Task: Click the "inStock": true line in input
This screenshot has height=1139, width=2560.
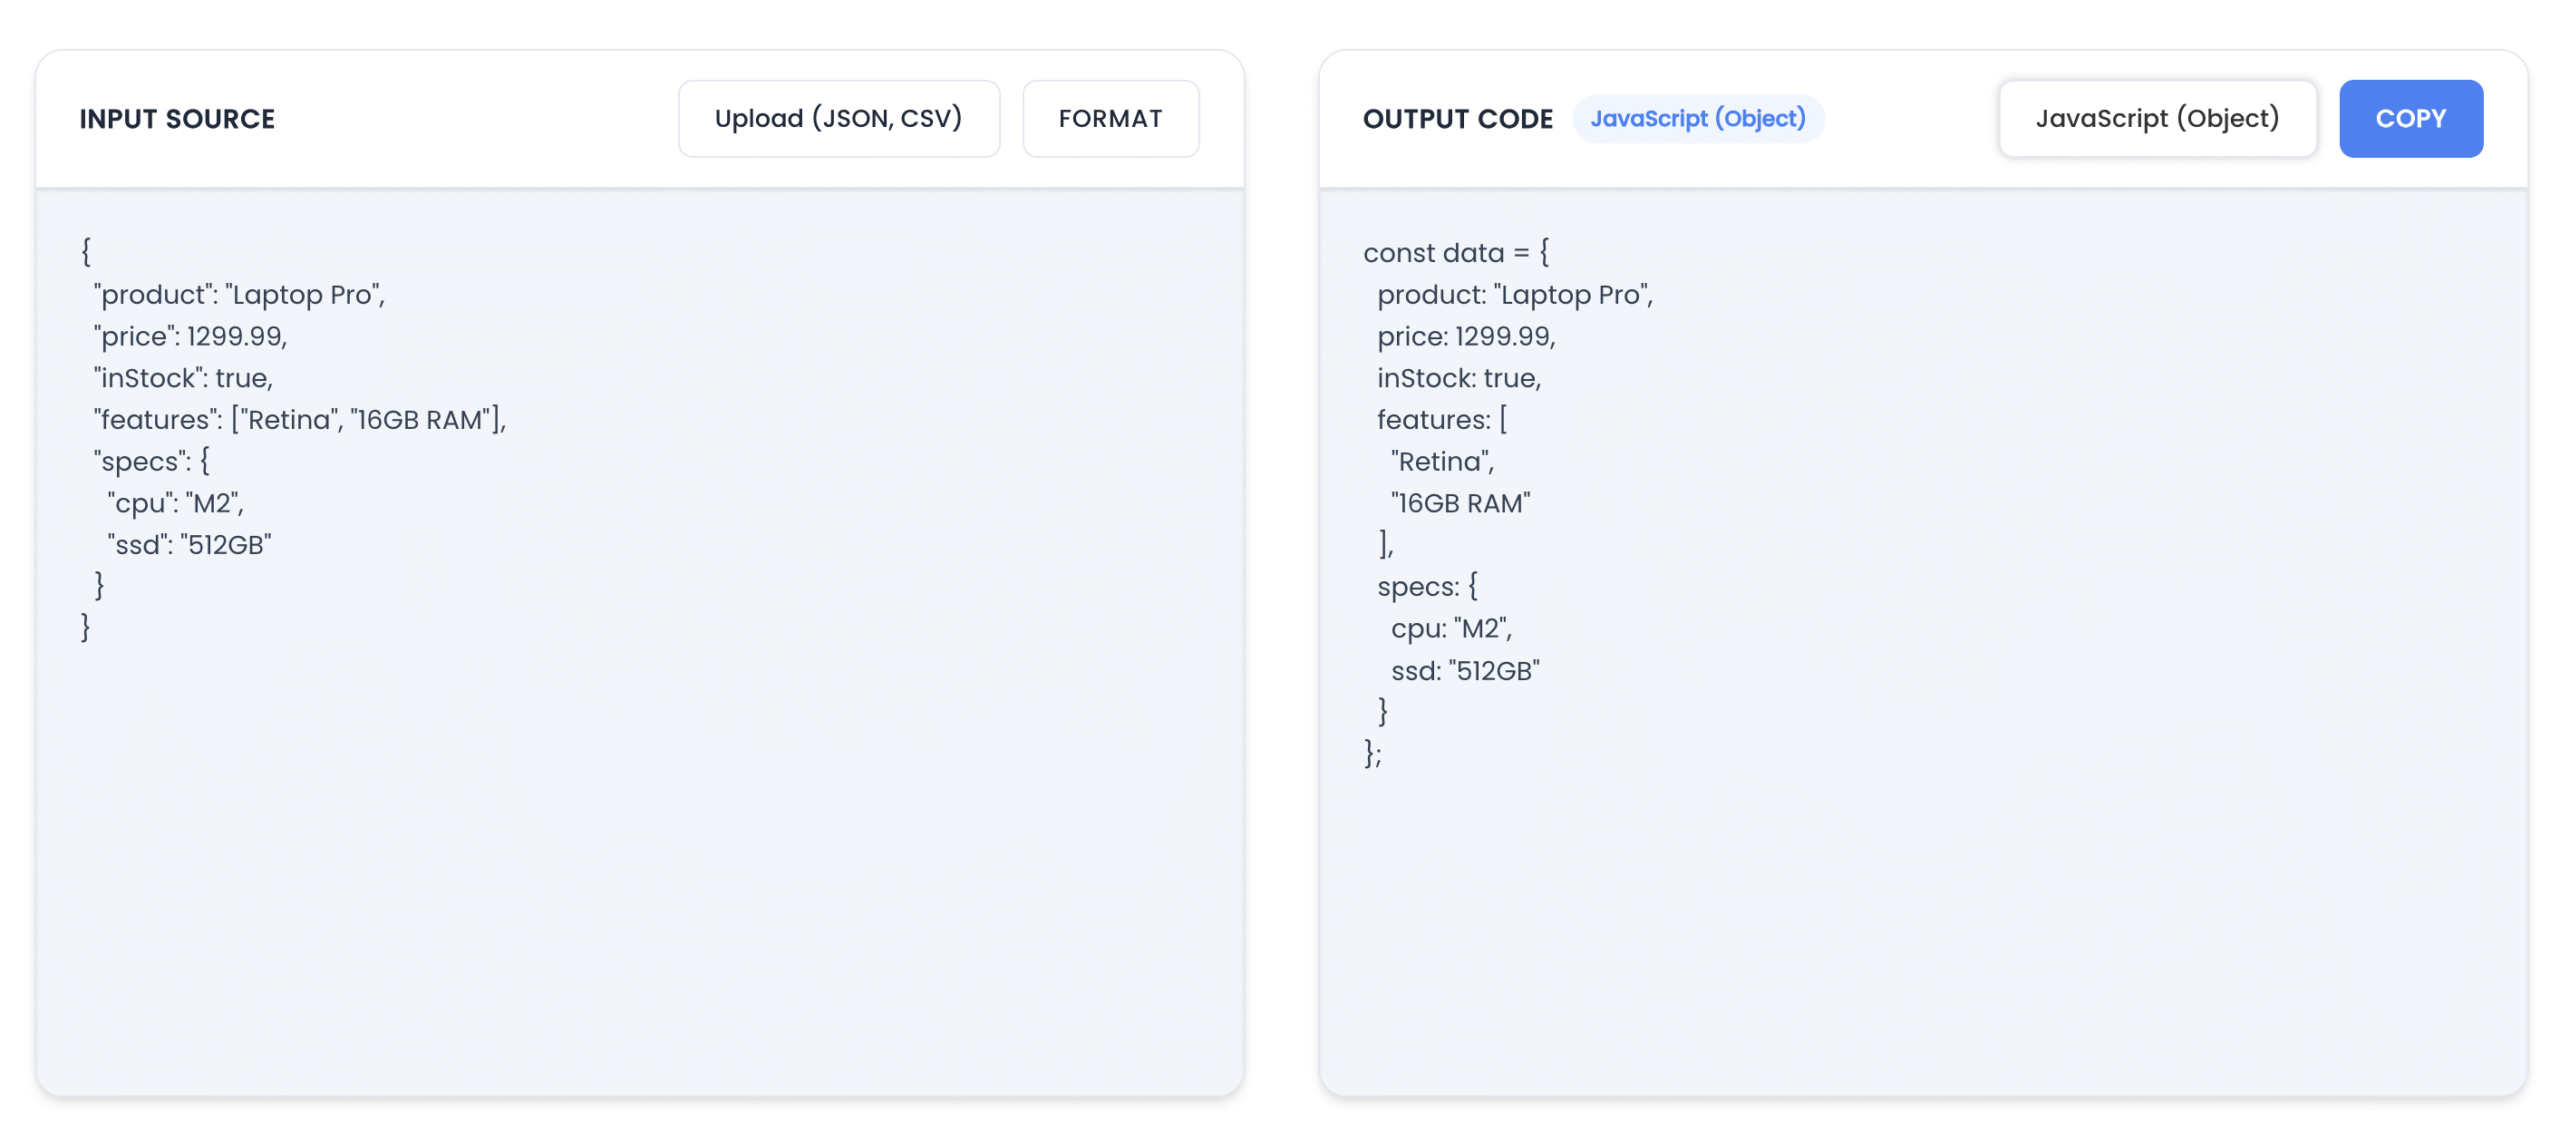Action: coord(182,377)
